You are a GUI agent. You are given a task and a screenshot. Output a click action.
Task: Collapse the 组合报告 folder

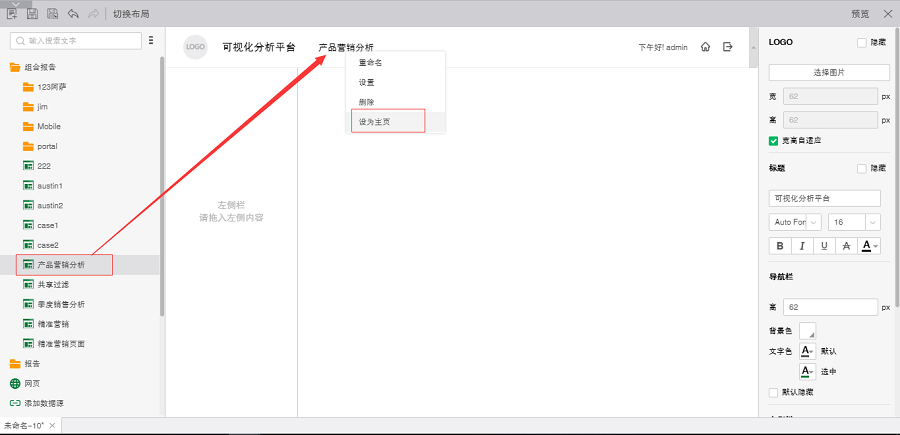[15, 67]
